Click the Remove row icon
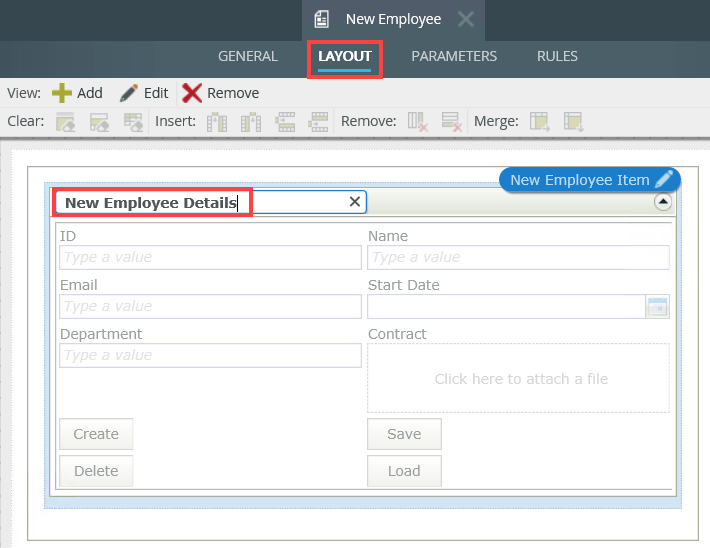Screen dimensions: 710x548 tap(451, 122)
